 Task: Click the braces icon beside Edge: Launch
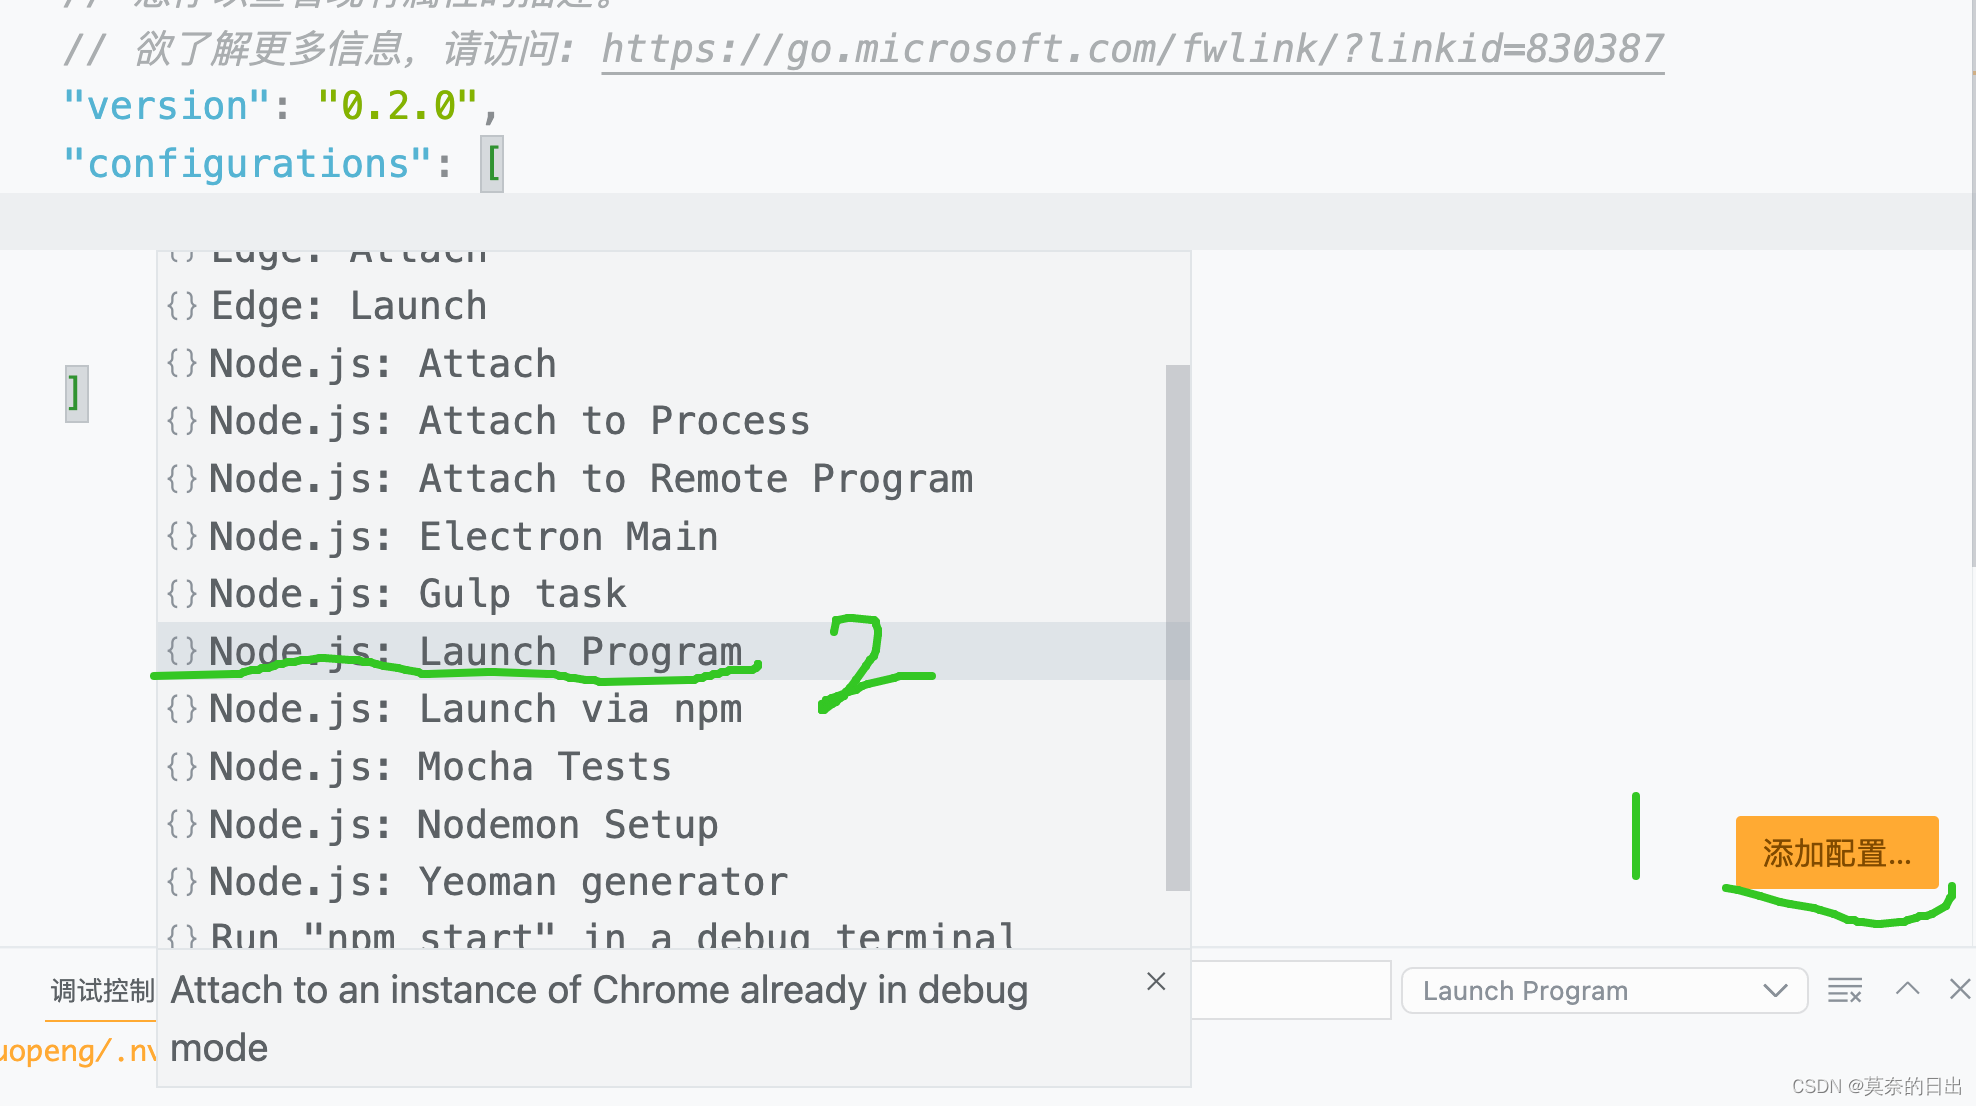[182, 306]
